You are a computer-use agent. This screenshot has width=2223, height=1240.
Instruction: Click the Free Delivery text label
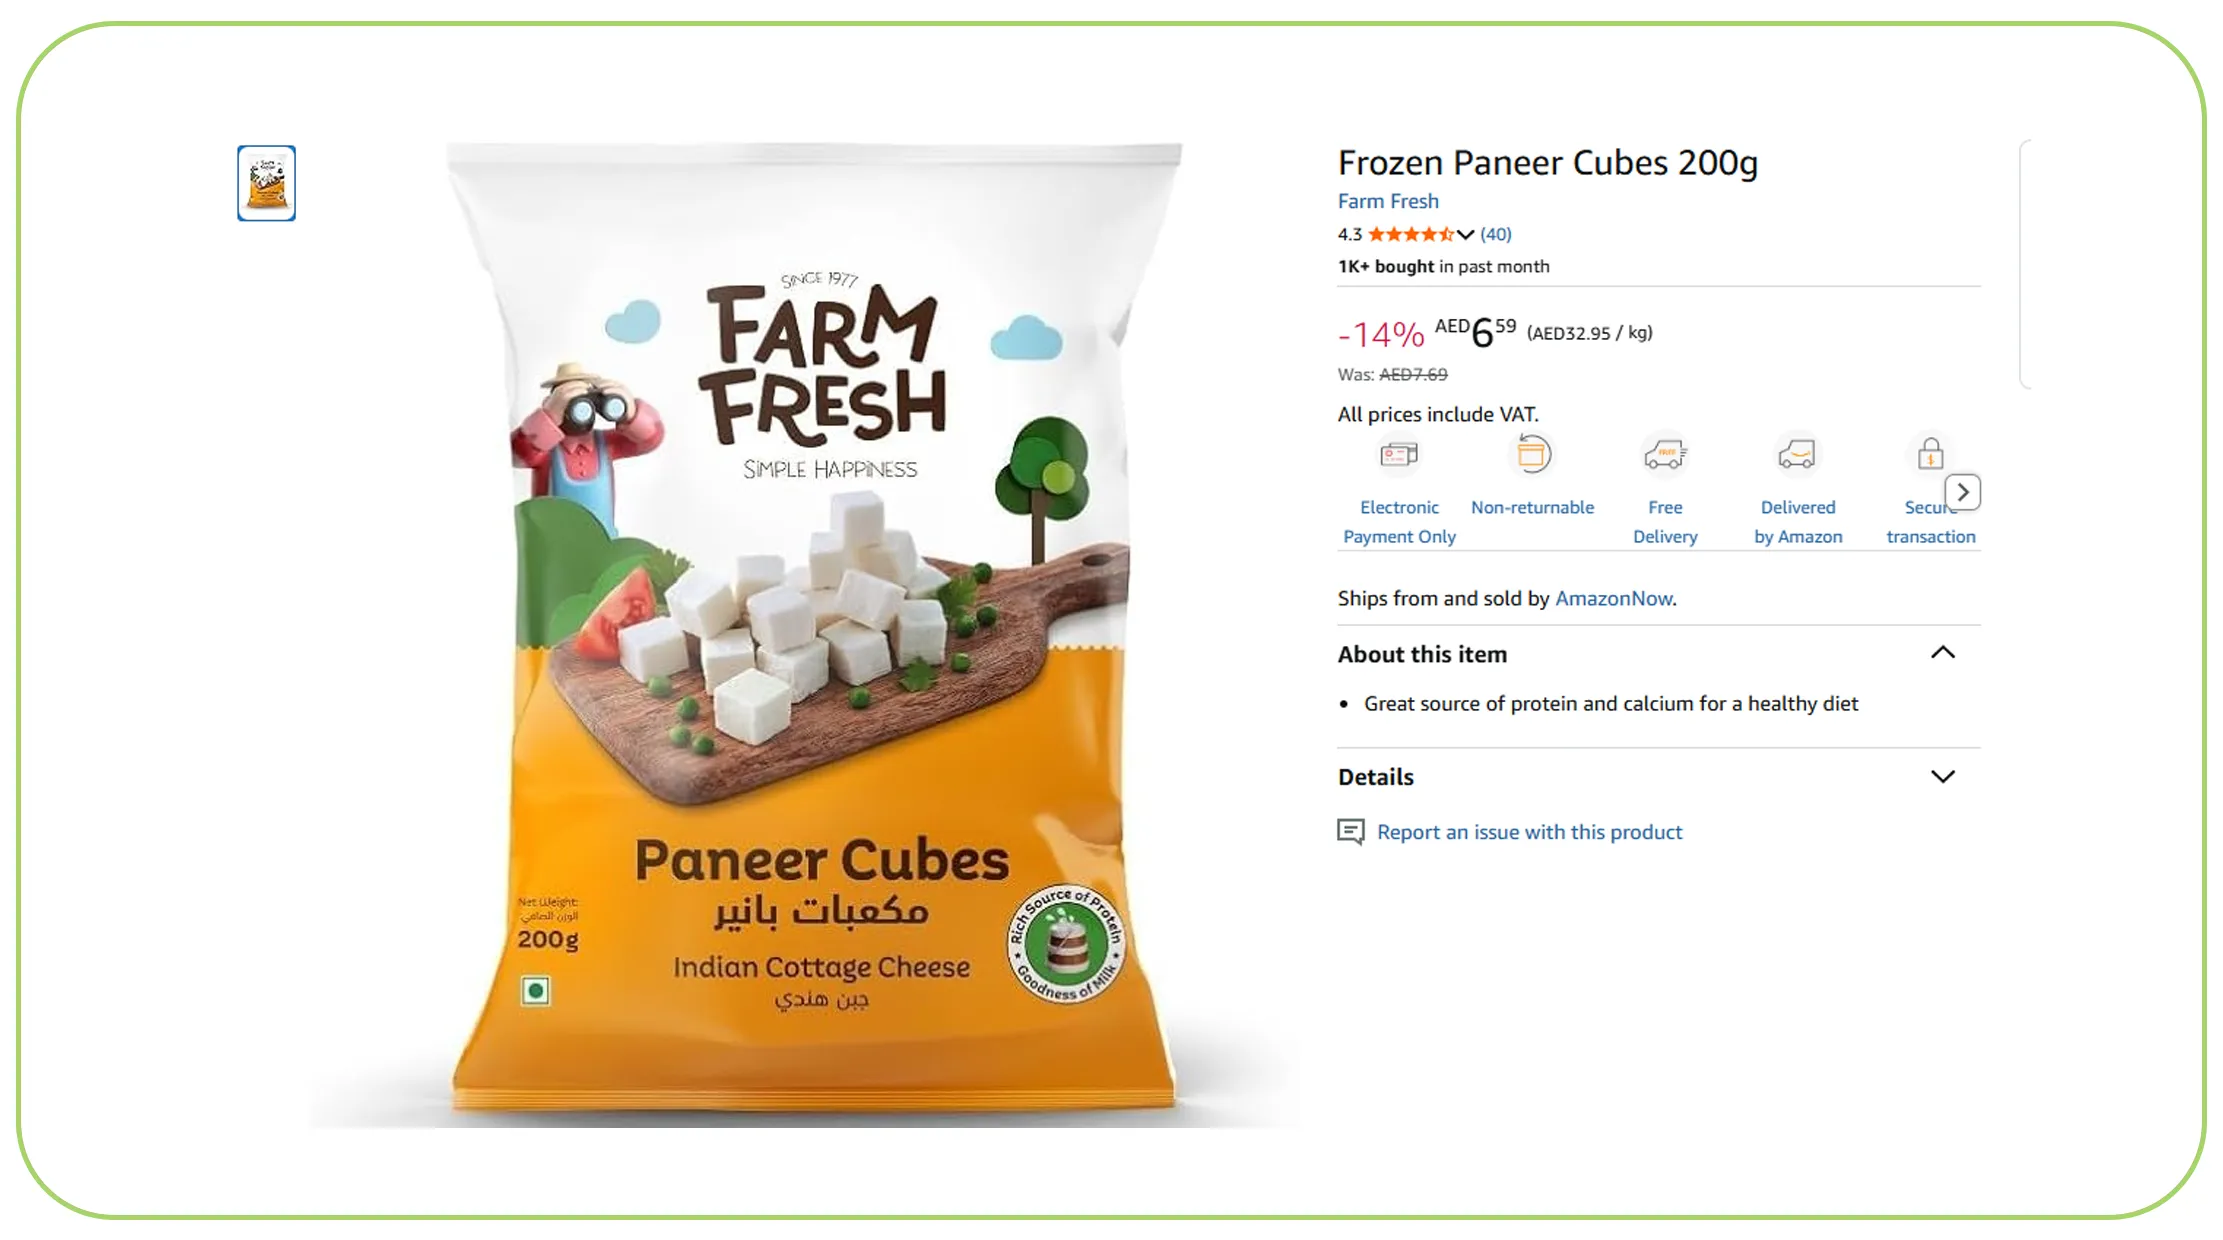(x=1665, y=522)
